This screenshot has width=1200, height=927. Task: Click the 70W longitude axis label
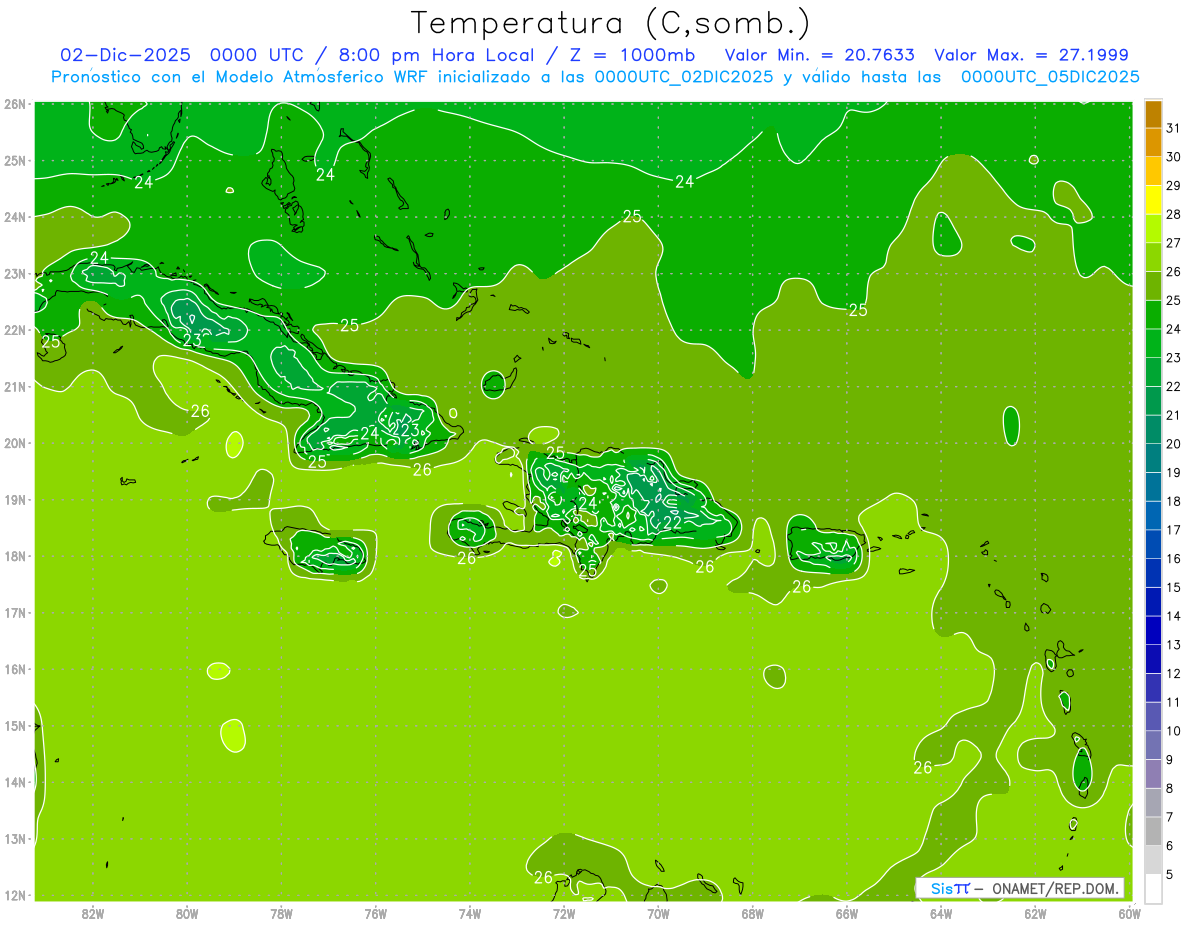658,913
